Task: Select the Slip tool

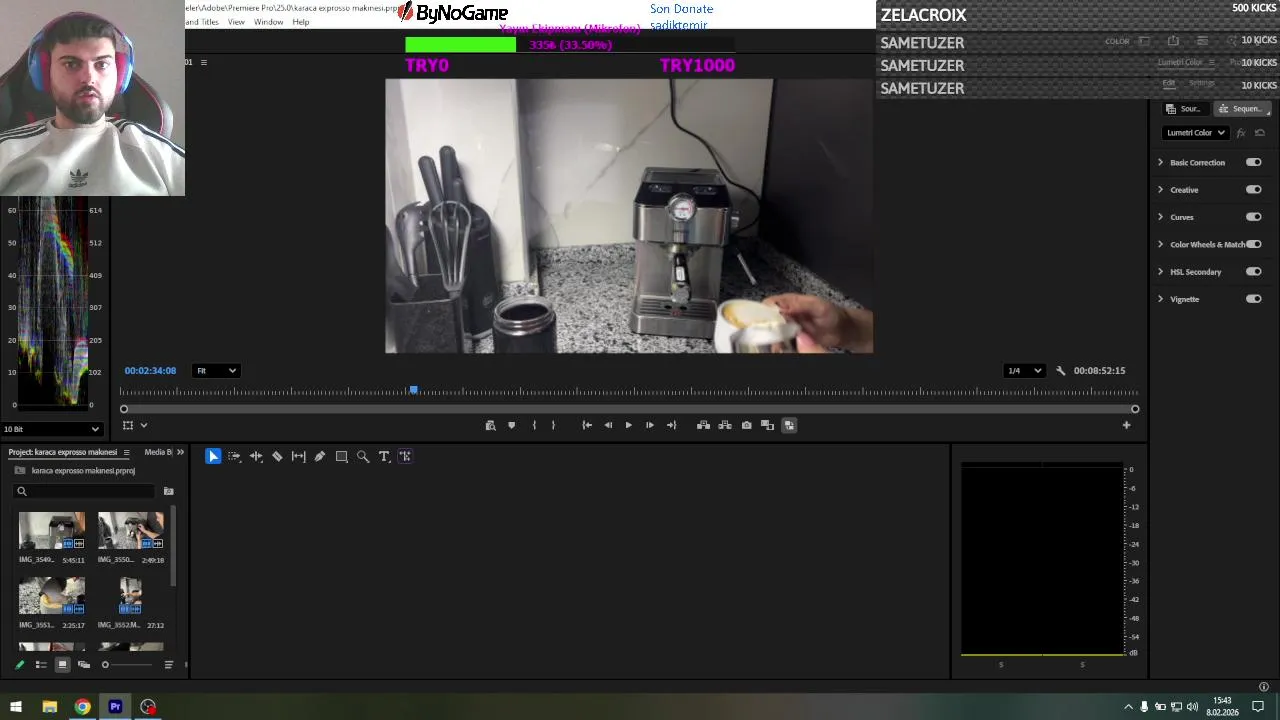Action: point(298,456)
